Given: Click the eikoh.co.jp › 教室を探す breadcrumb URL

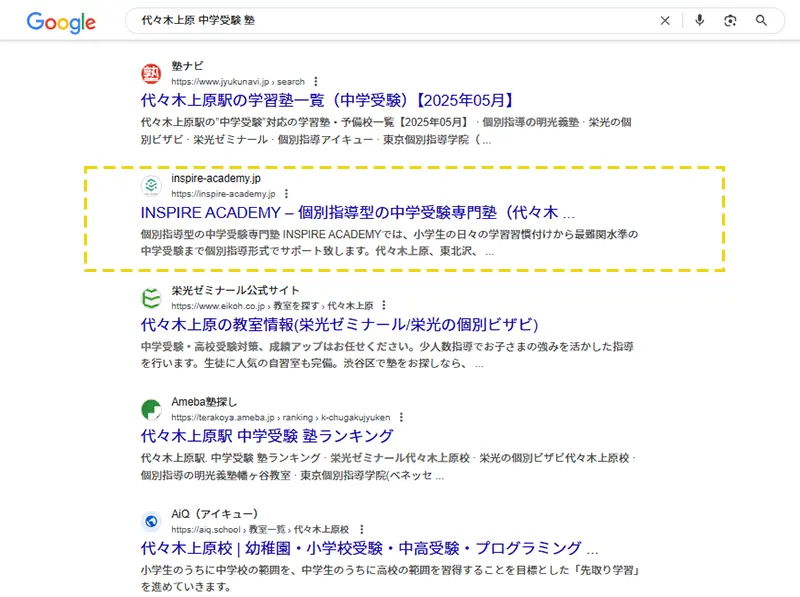Looking at the screenshot, I should pyautogui.click(x=272, y=306).
